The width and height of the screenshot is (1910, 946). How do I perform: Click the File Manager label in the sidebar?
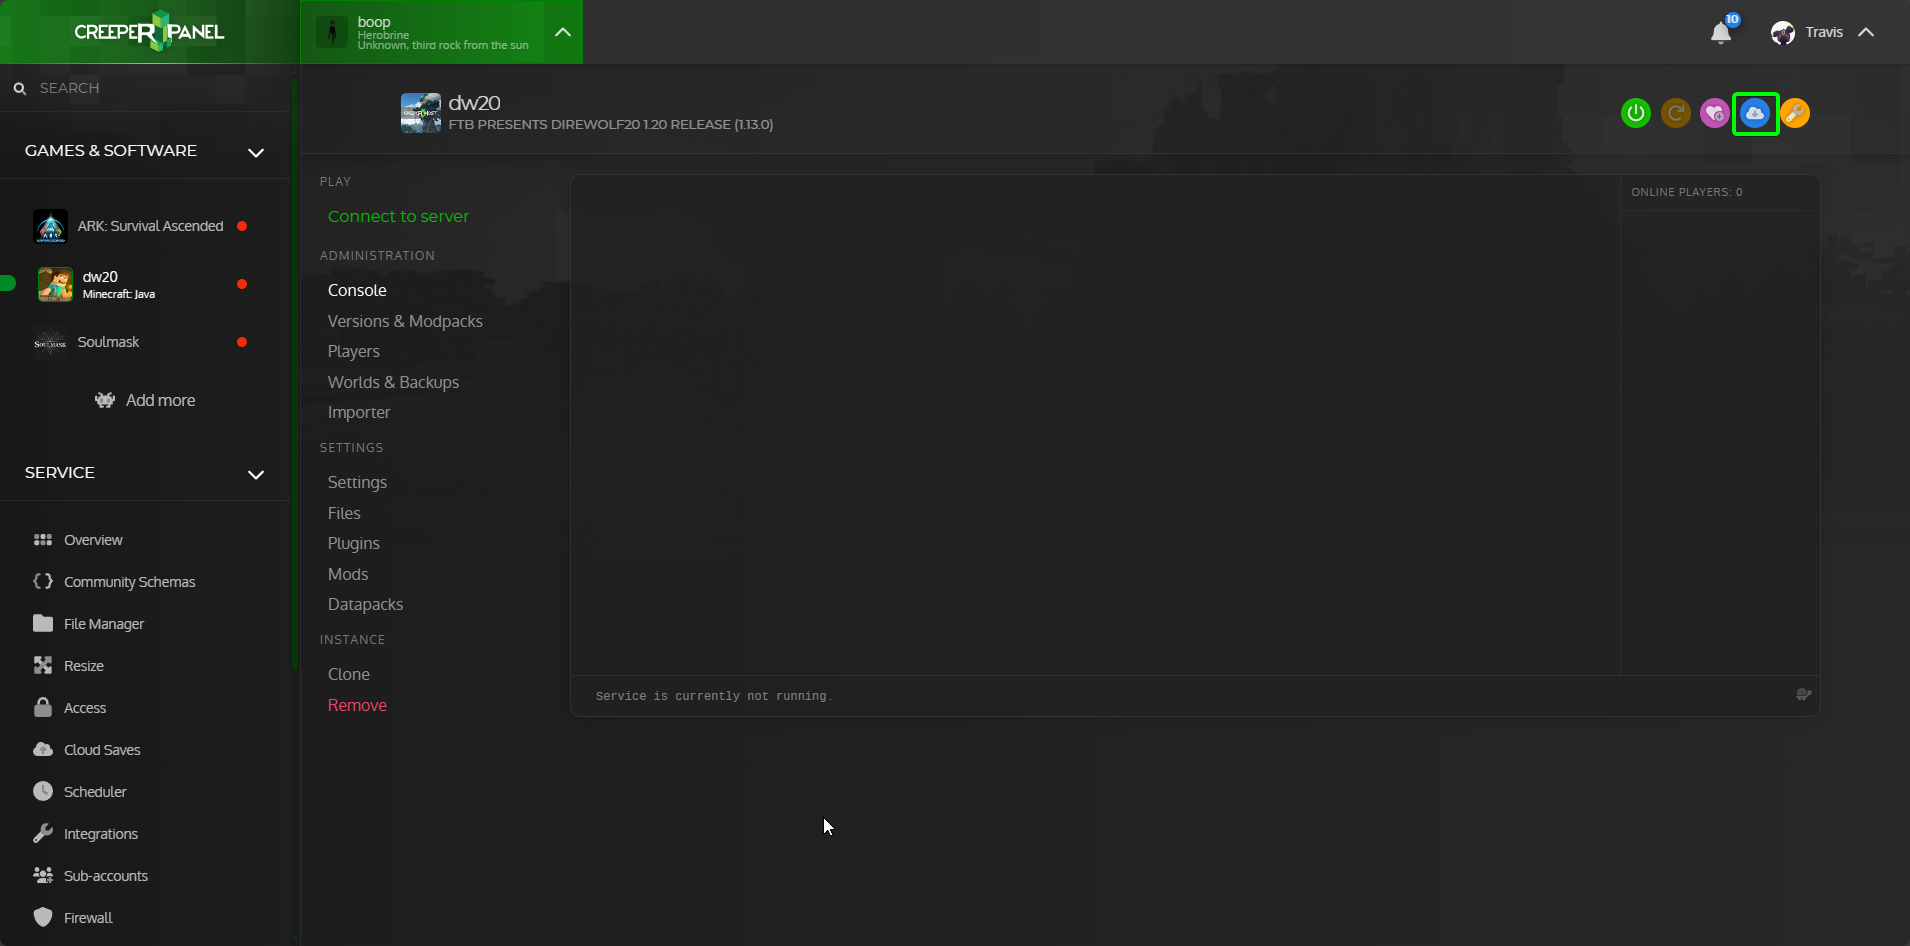104,624
